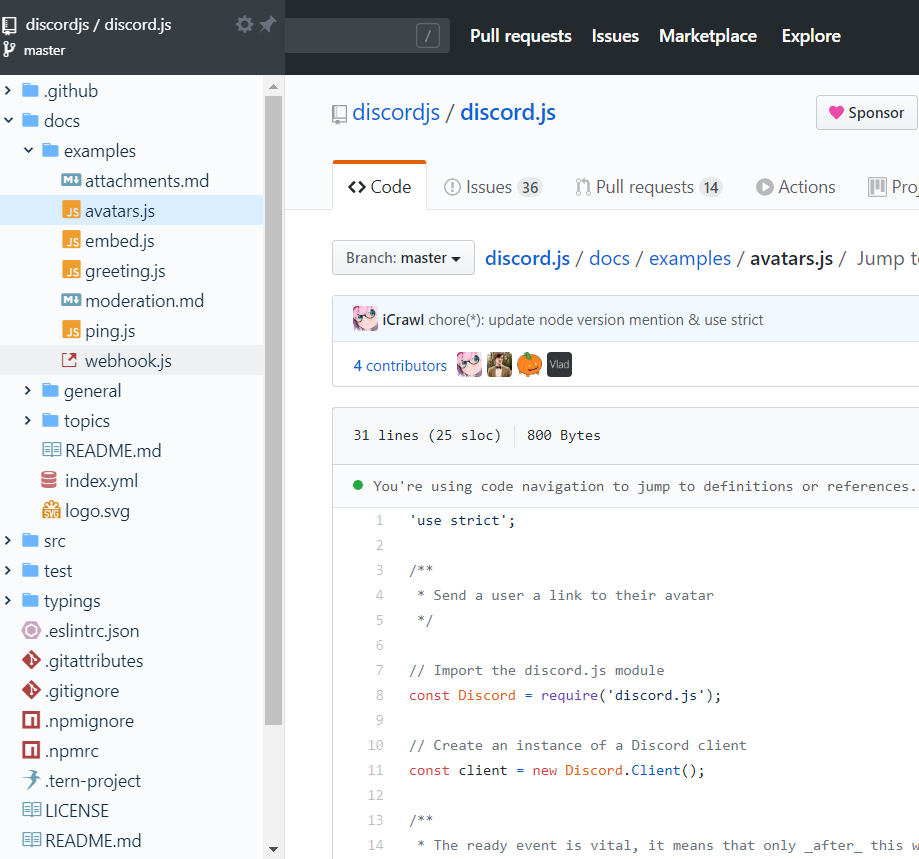Click the pumpkin contributor avatar
The image size is (919, 859).
529,364
